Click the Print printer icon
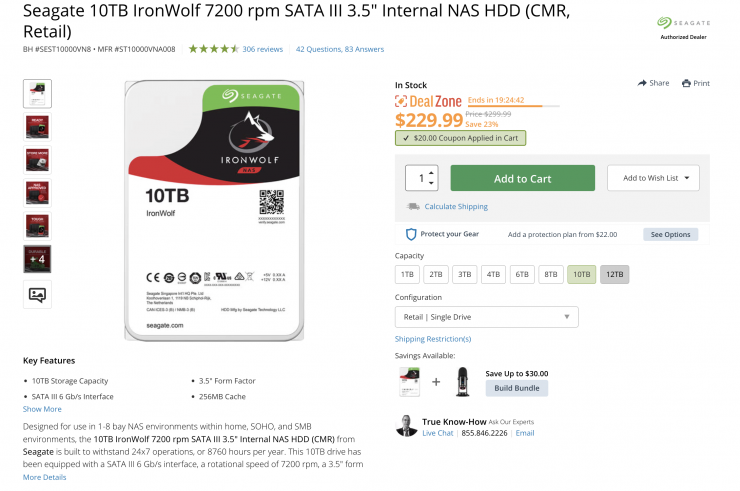Image resolution: width=740 pixels, height=491 pixels. (x=686, y=83)
